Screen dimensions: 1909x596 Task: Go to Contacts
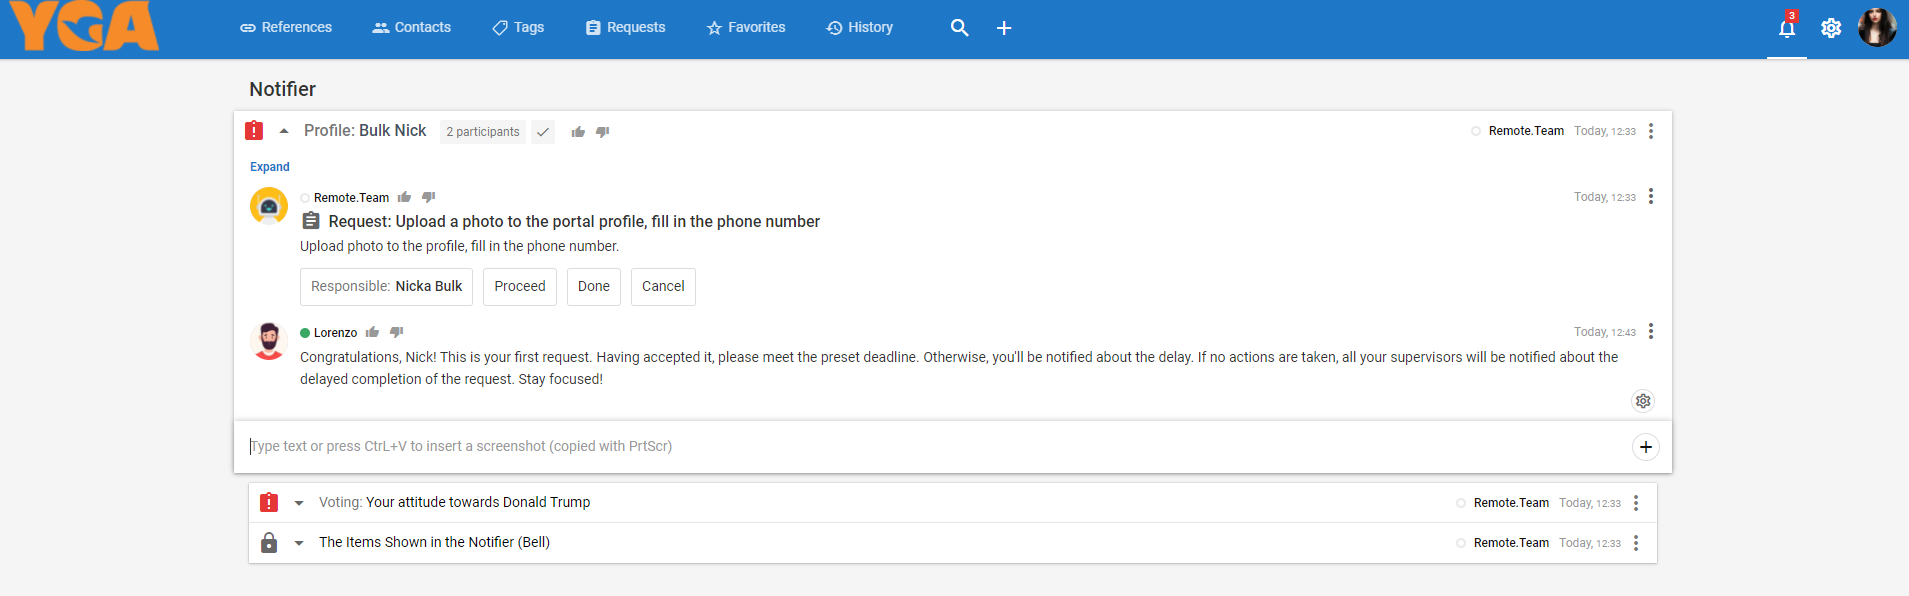click(412, 28)
